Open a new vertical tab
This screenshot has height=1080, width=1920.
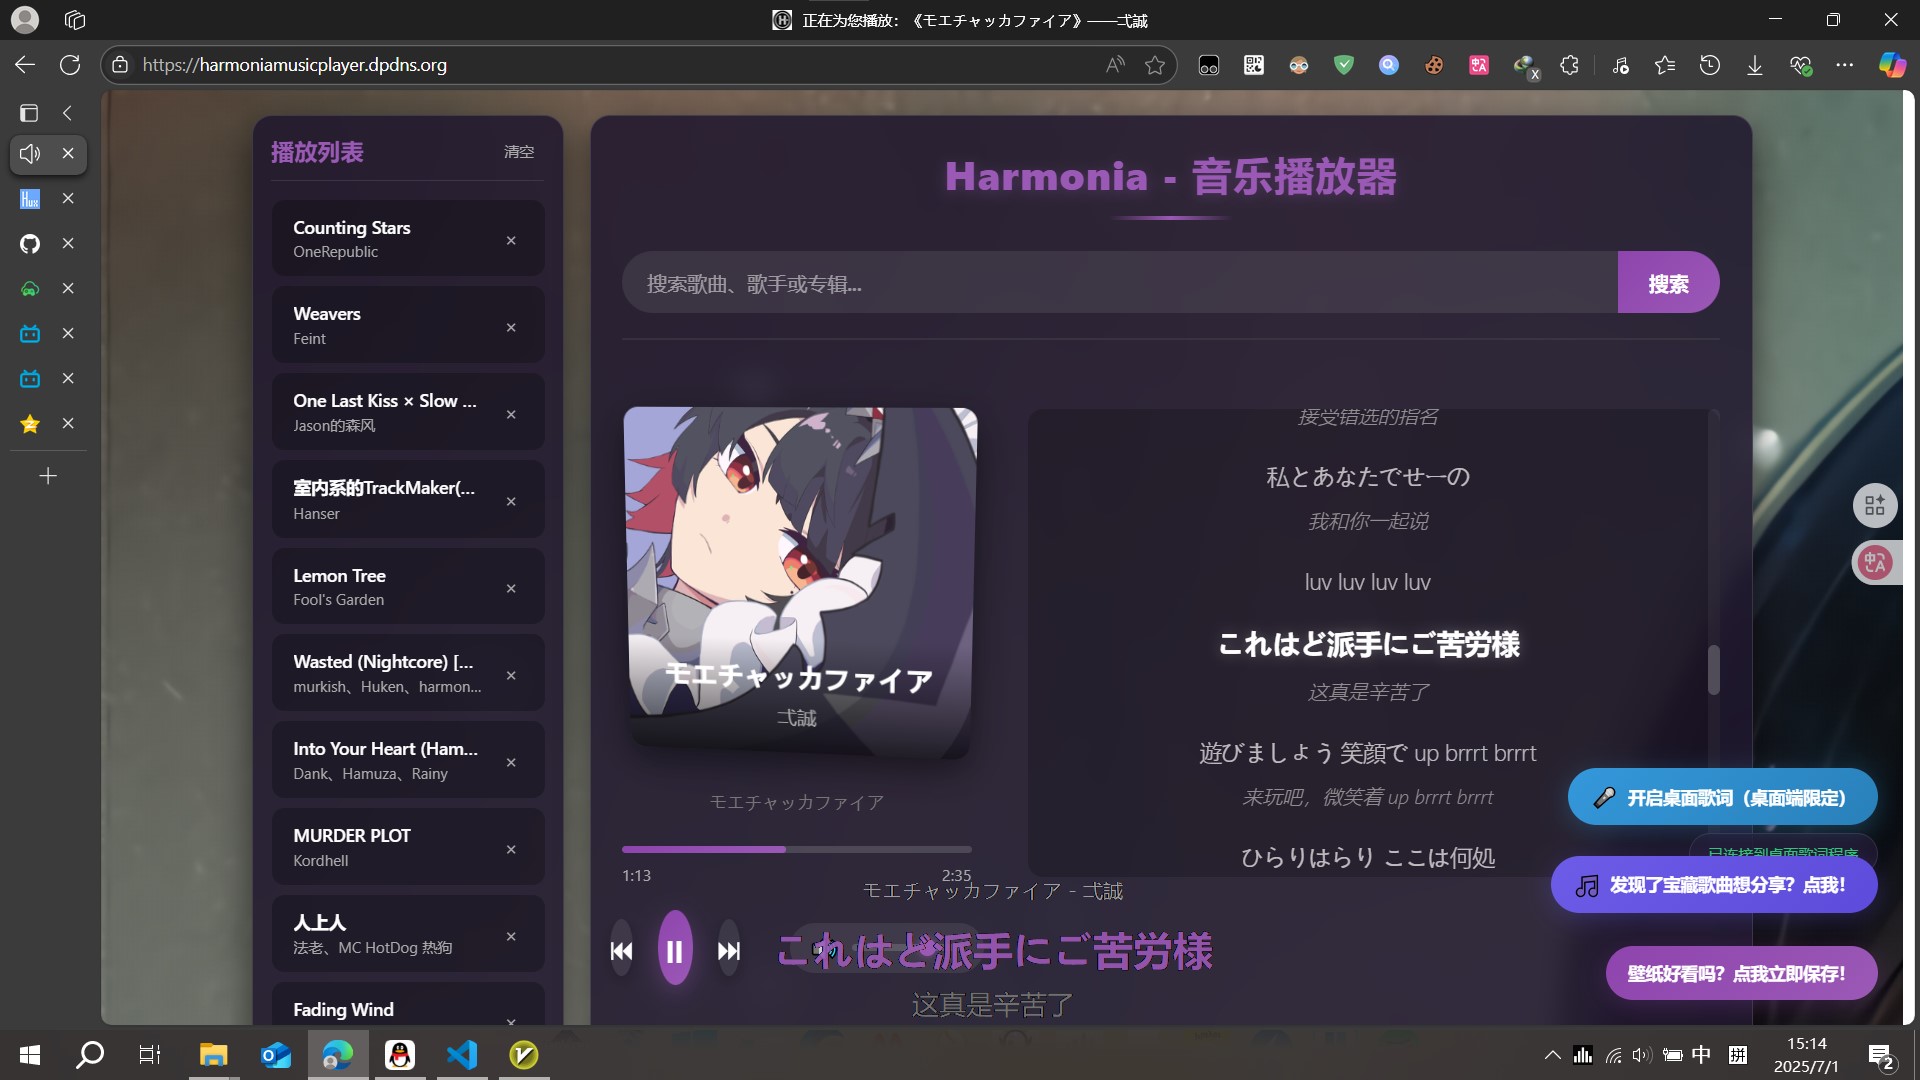(48, 476)
